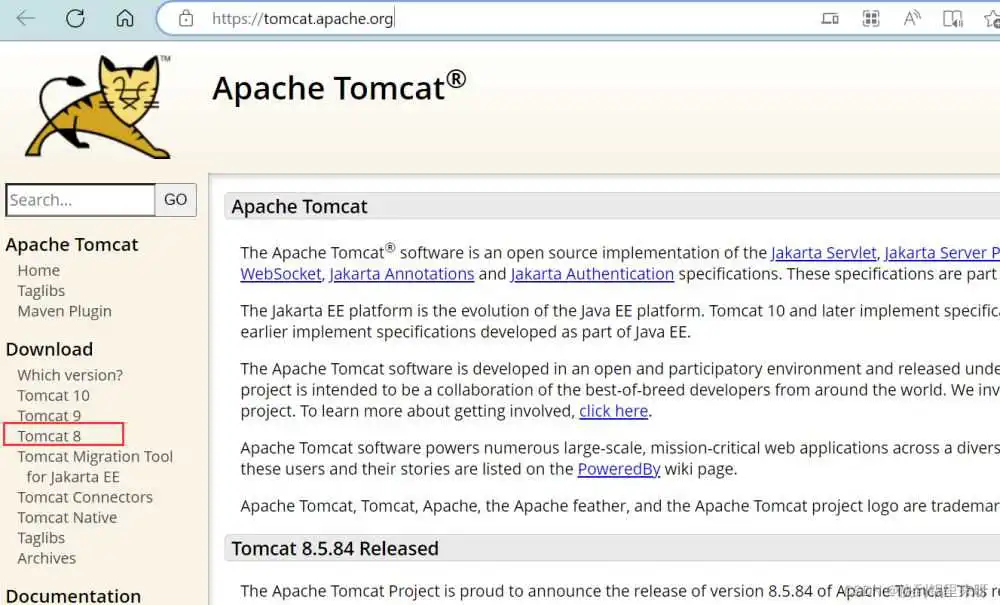Focus the Search... text field
Viewport: 1000px width, 605px height.
point(80,200)
